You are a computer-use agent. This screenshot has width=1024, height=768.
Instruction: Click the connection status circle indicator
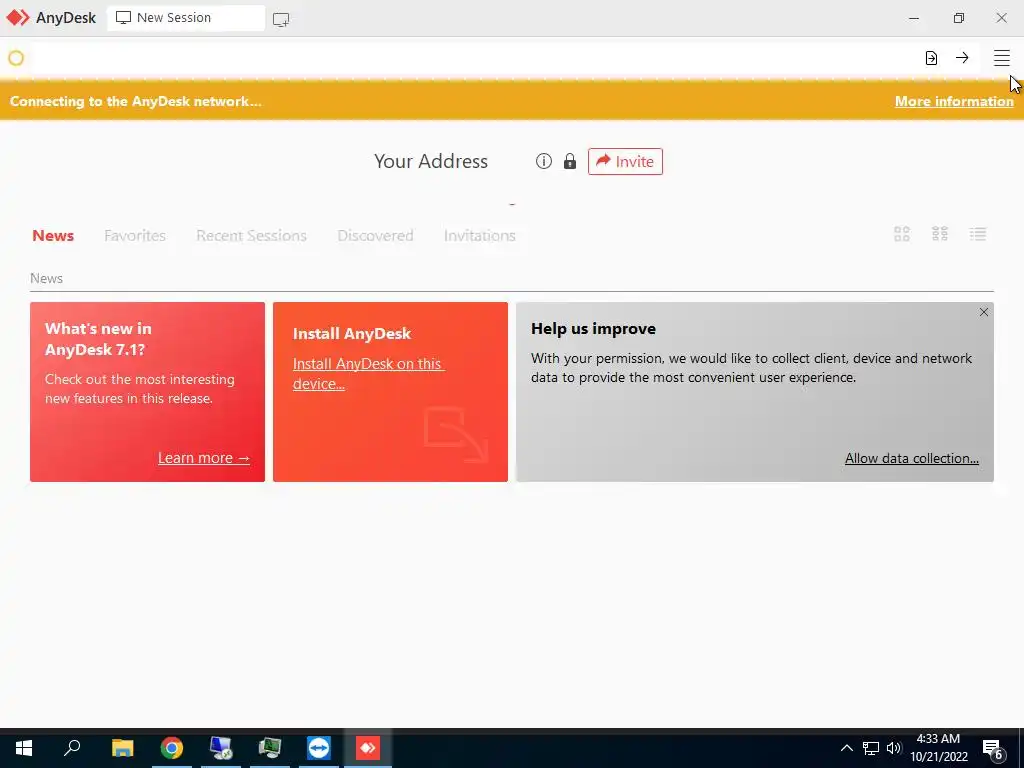point(16,58)
